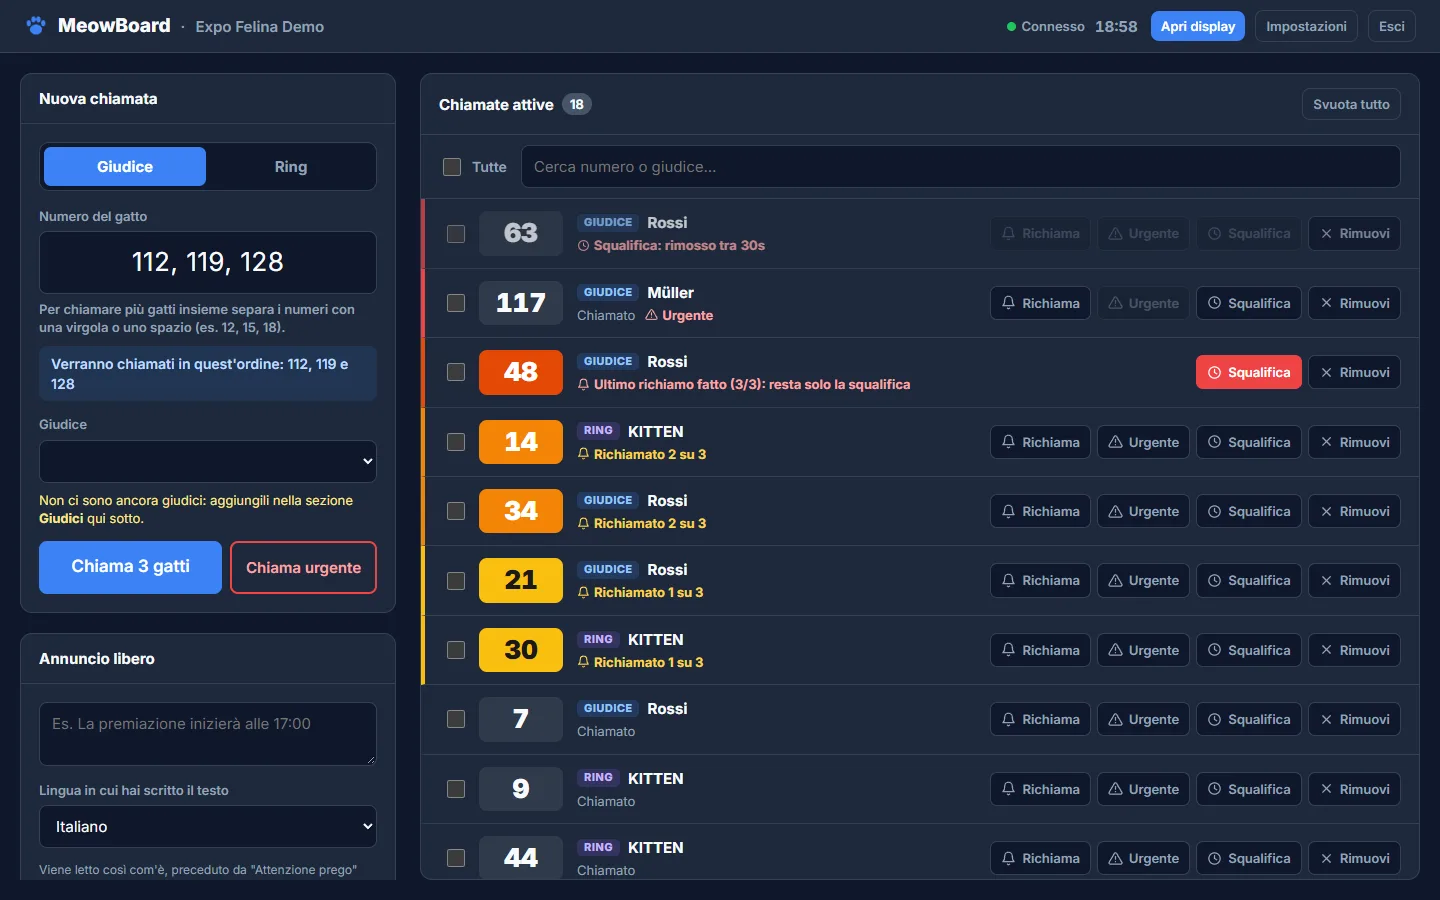
Task: Click warning triangle in Urgente for cat 14
Action: 1115,442
